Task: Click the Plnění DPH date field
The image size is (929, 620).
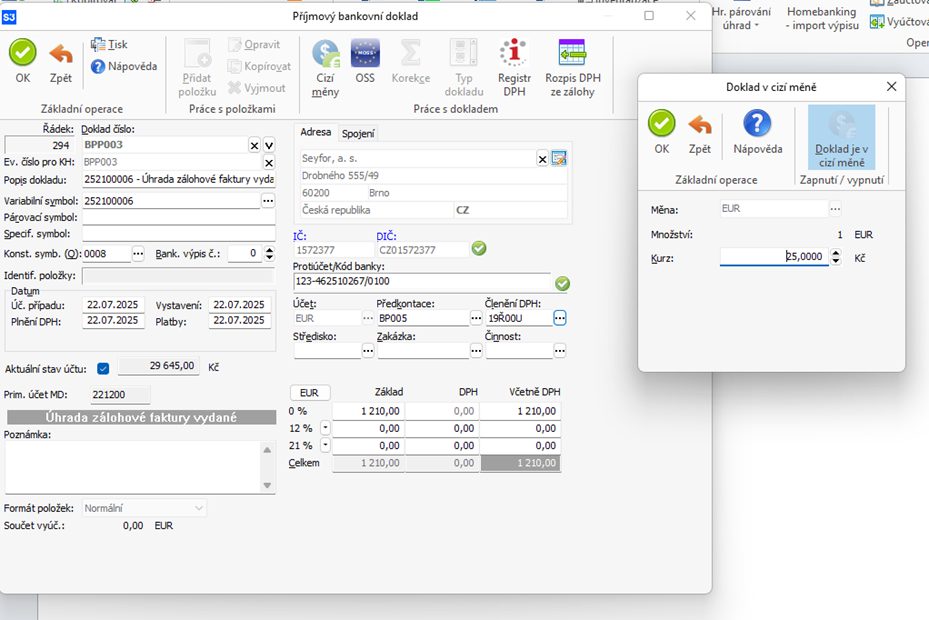Action: pyautogui.click(x=113, y=321)
